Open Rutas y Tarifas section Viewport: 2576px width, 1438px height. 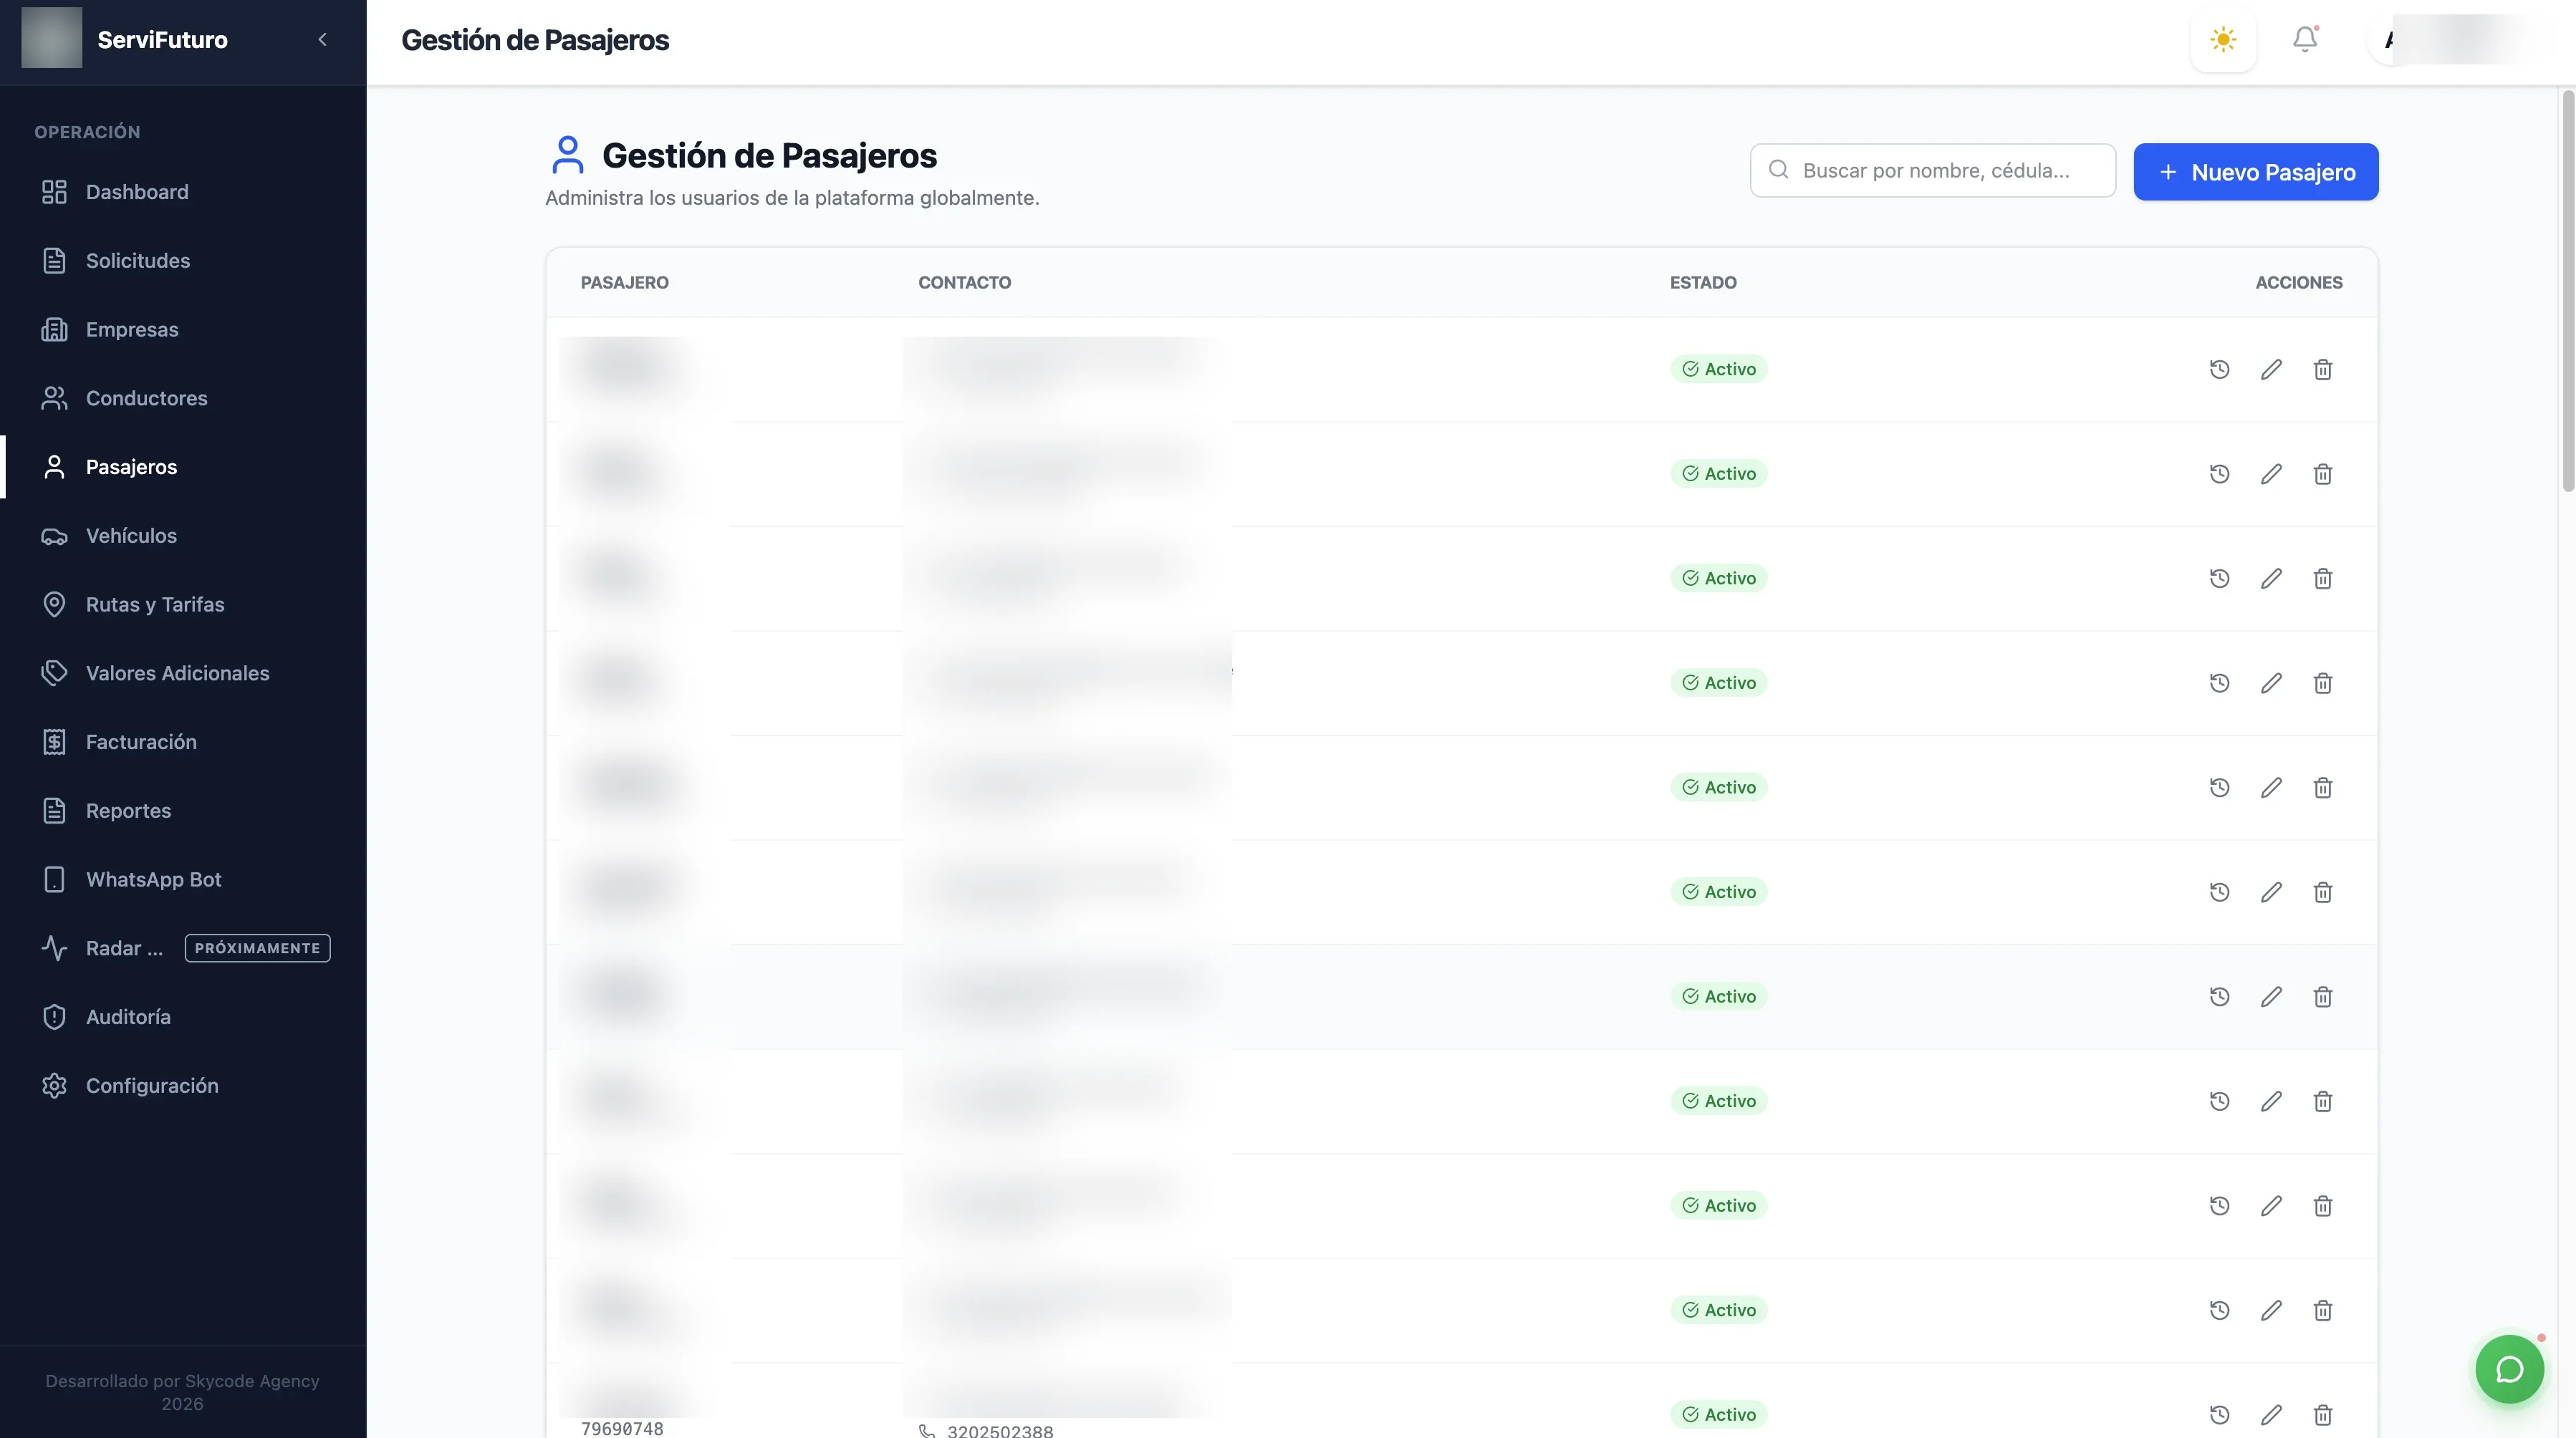tap(184, 605)
